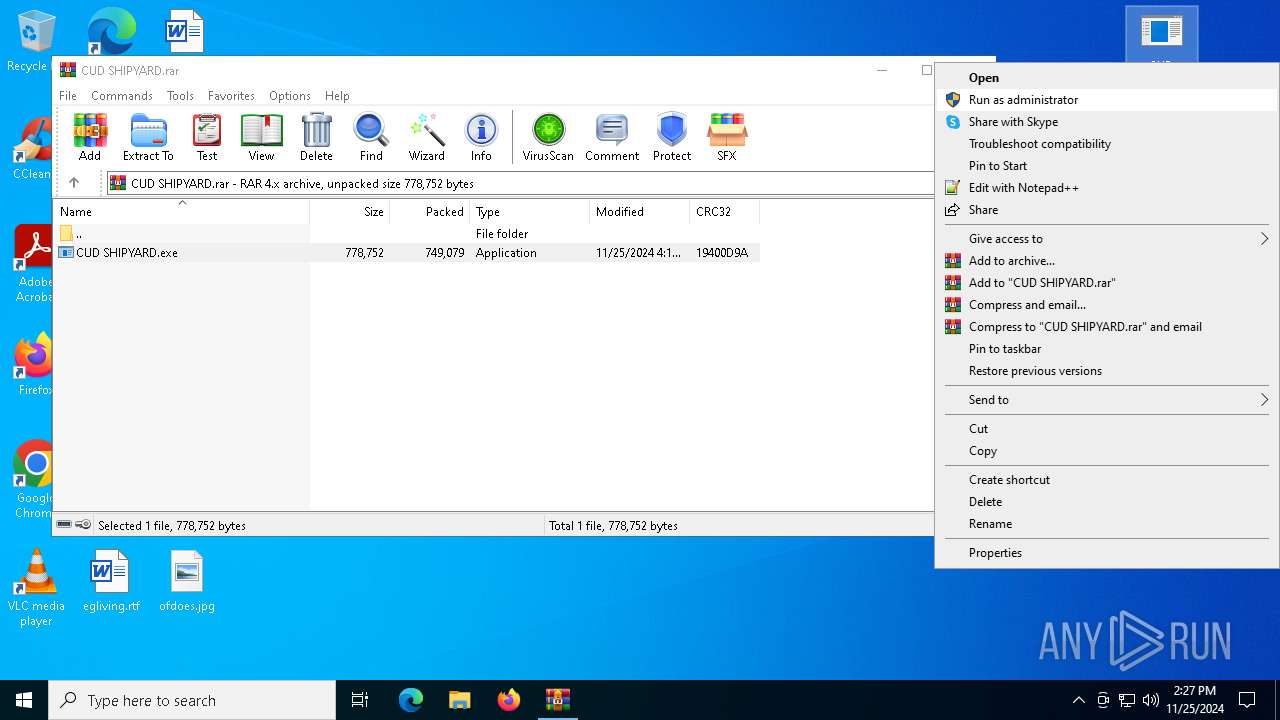Screen dimensions: 1280x720
Task: Select the Firefox desktop icon
Action: coord(33,365)
